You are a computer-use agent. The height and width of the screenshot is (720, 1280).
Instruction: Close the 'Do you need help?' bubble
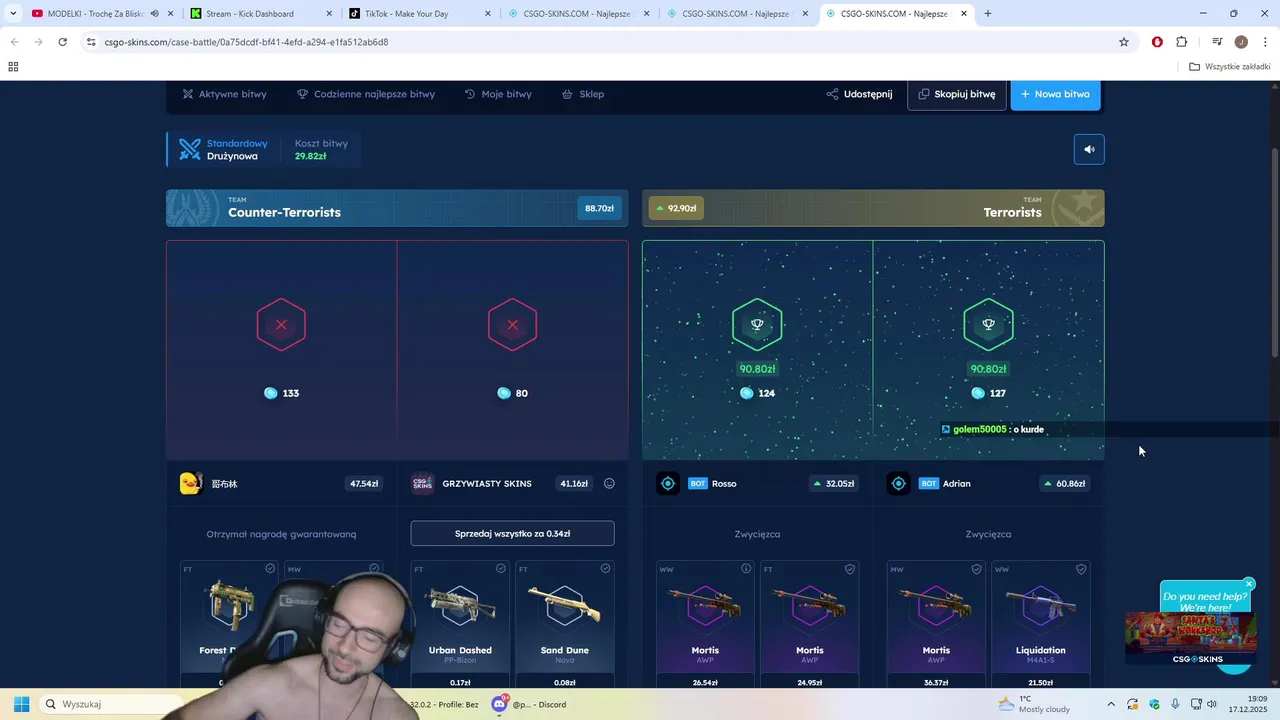1249,583
